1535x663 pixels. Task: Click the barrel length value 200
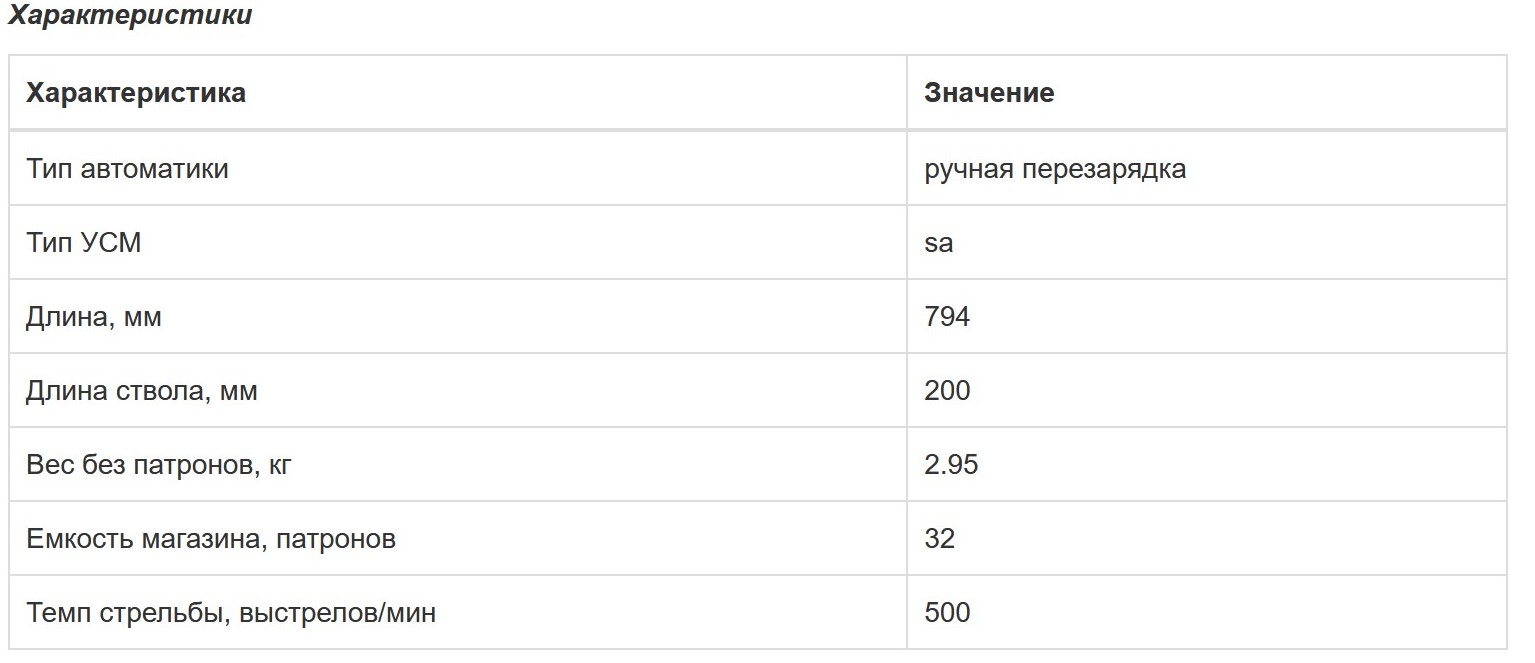coord(948,390)
